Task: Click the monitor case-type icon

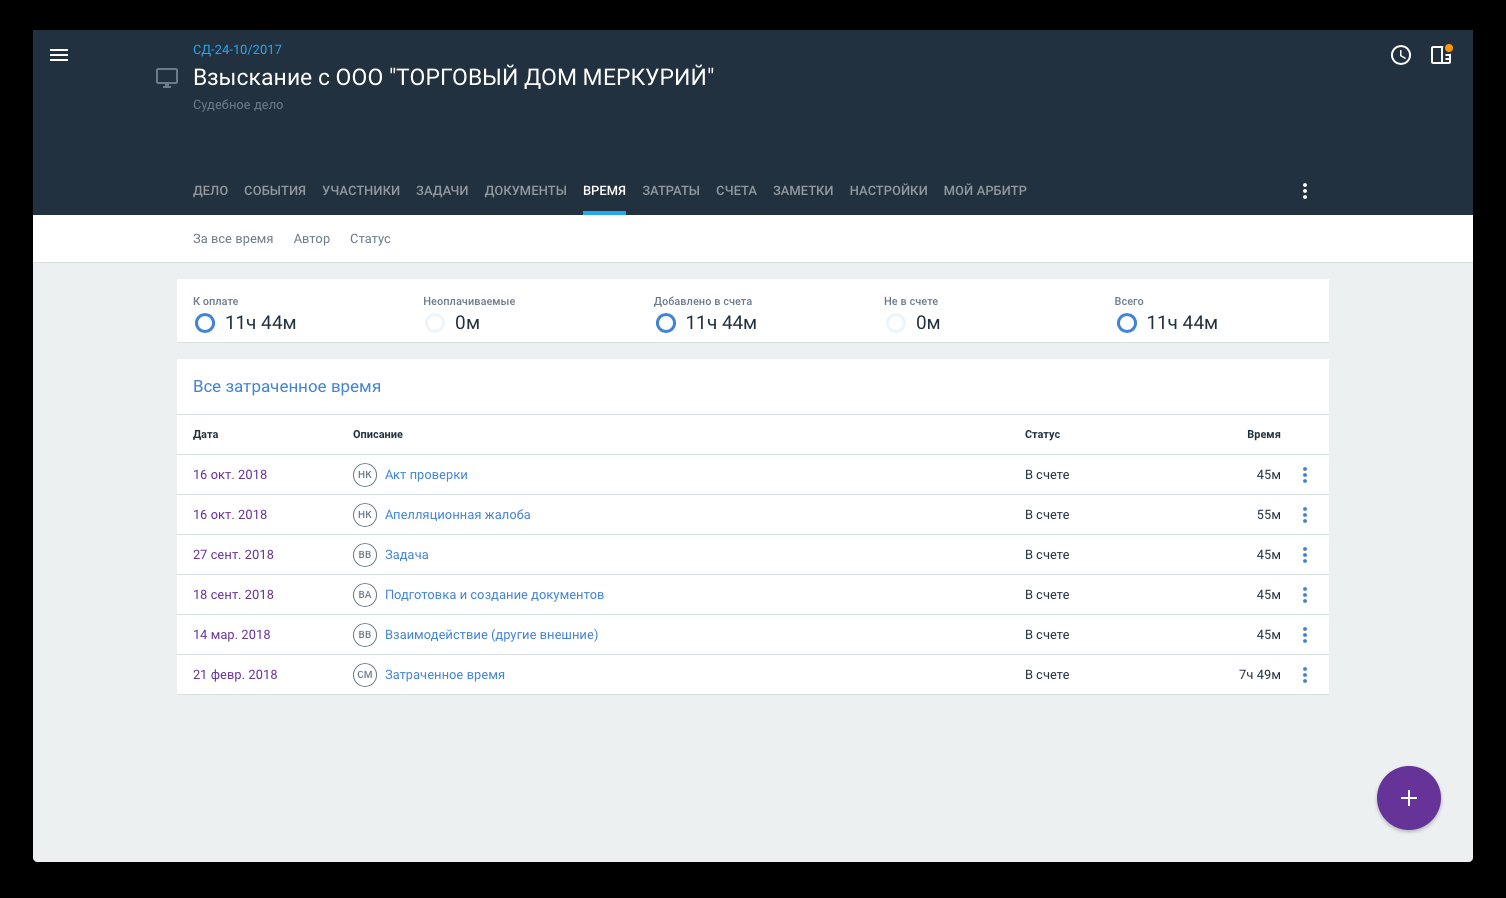Action: [167, 78]
